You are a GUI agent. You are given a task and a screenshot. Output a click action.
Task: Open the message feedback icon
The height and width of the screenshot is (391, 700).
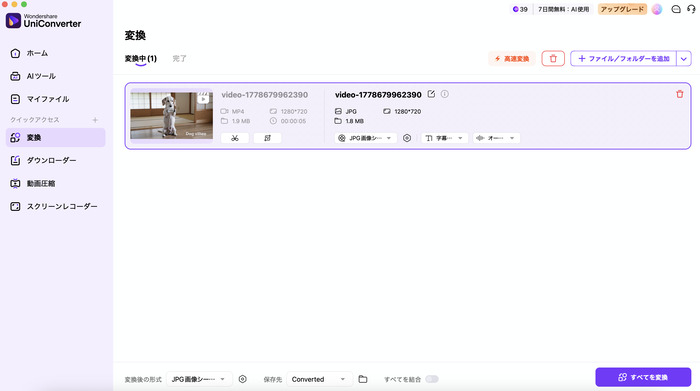[x=676, y=9]
